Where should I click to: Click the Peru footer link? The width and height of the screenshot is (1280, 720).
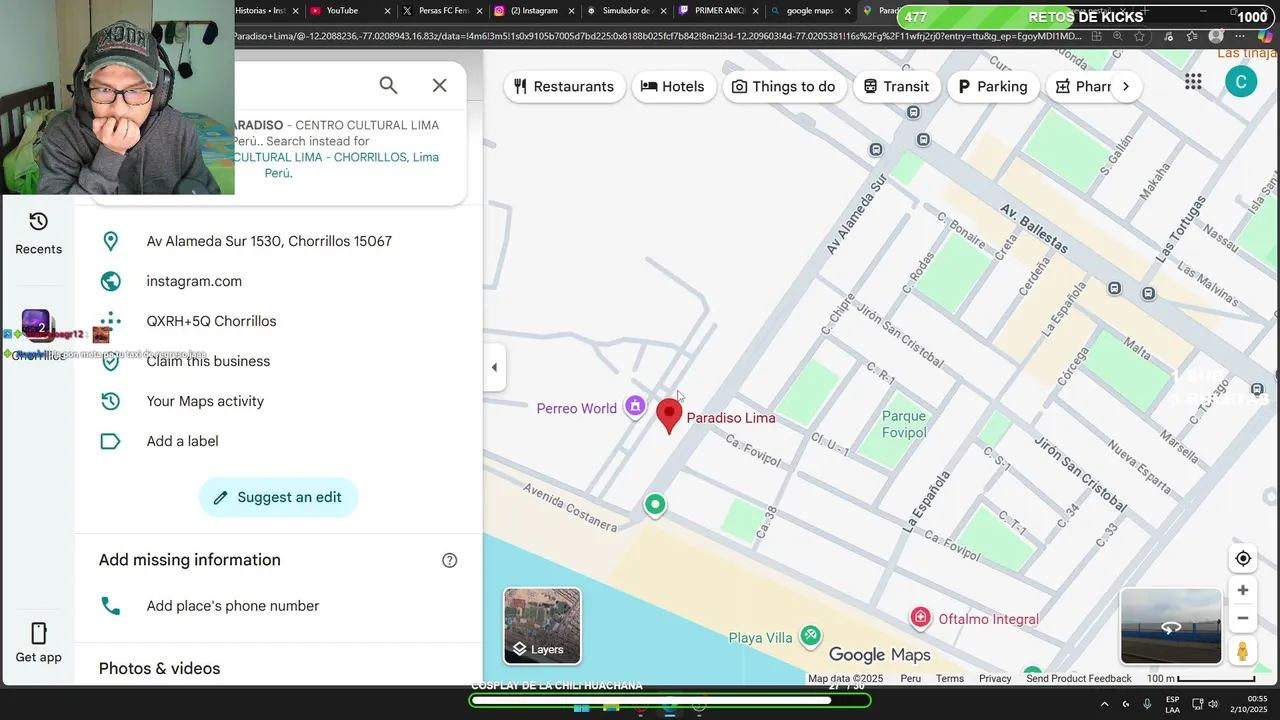coord(910,678)
